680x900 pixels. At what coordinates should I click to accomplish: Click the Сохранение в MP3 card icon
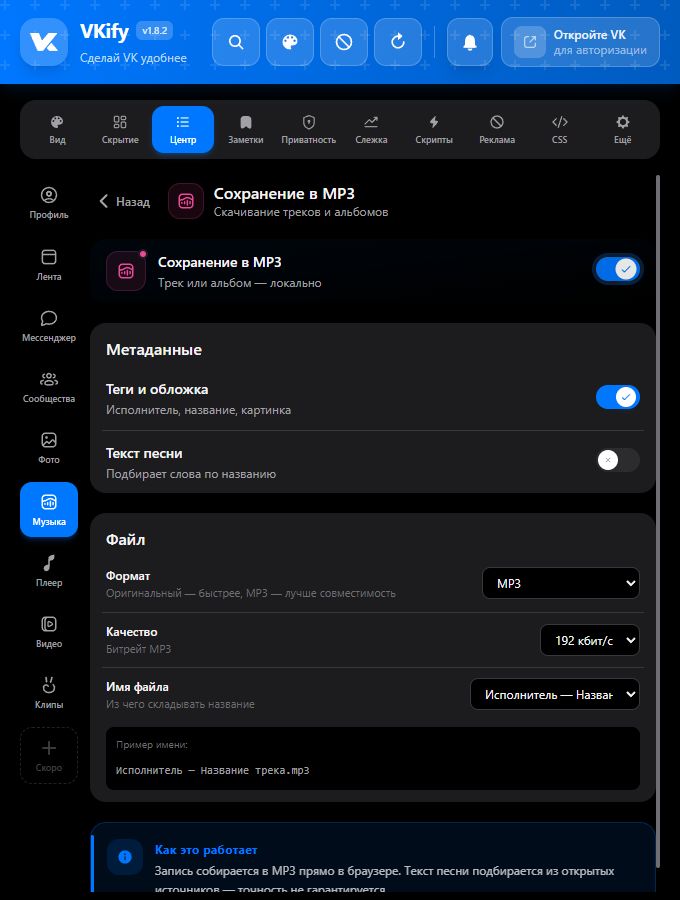pyautogui.click(x=126, y=271)
